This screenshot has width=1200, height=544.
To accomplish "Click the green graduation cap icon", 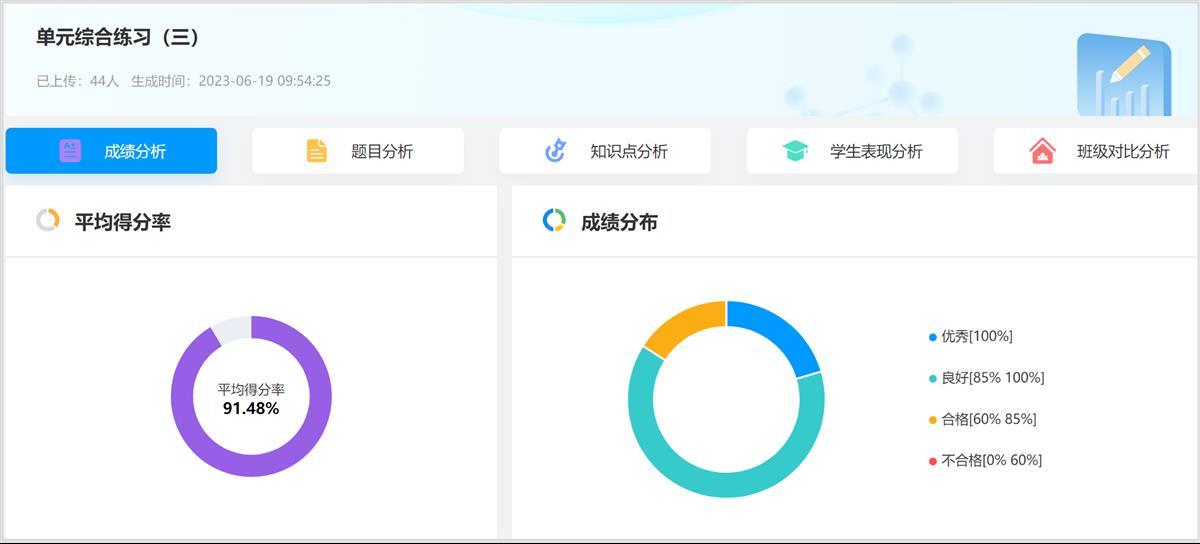I will (x=795, y=151).
